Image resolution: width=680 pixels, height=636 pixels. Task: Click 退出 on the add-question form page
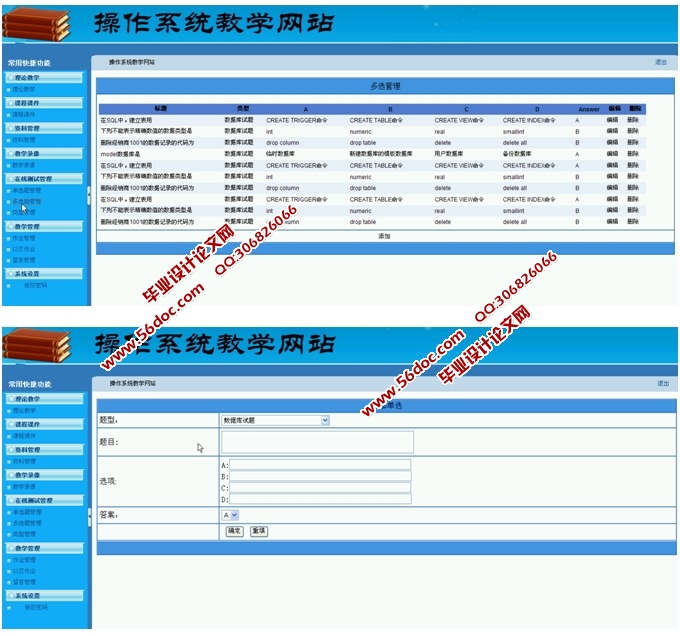click(663, 383)
